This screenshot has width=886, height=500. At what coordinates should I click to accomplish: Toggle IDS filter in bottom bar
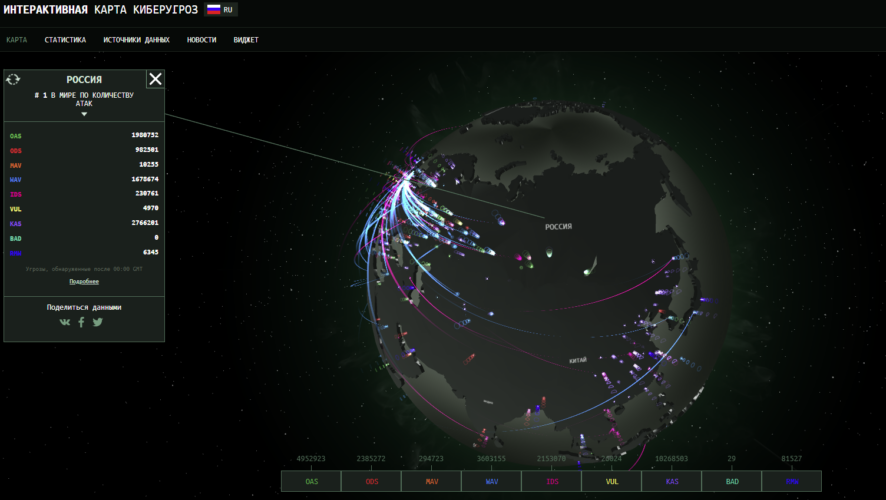[x=551, y=481]
